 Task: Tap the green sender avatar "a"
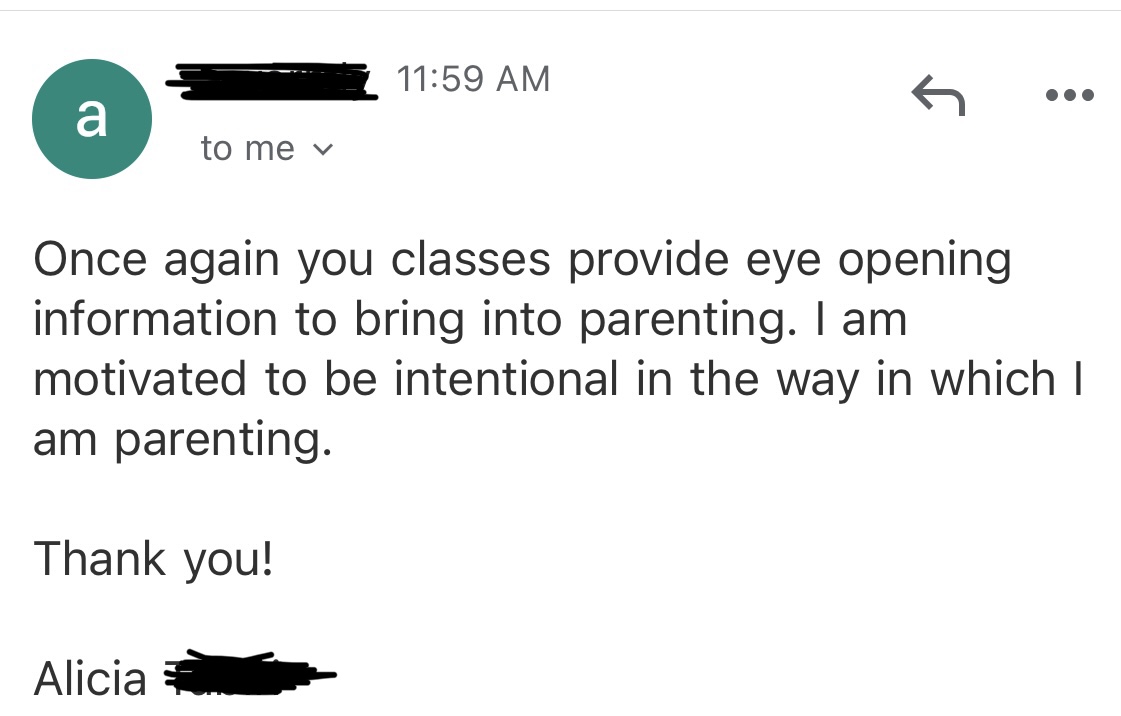pos(92,119)
